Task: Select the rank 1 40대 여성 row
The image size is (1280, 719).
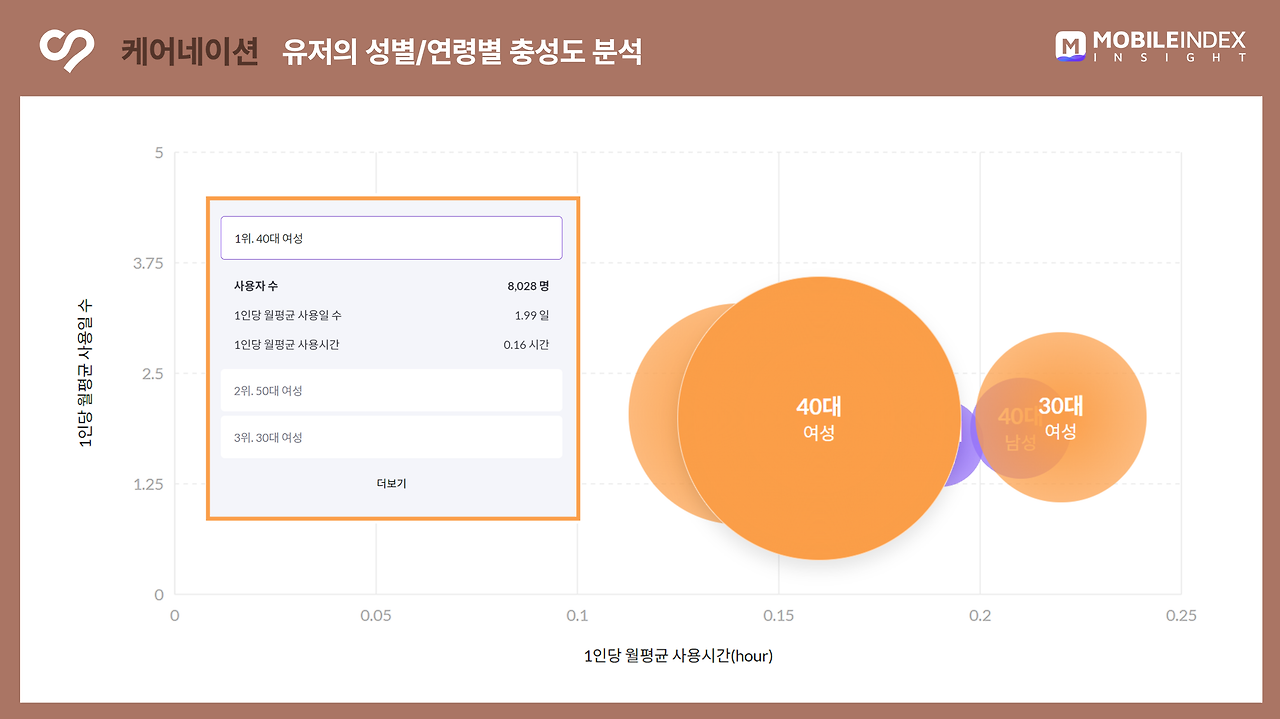Action: [391, 238]
